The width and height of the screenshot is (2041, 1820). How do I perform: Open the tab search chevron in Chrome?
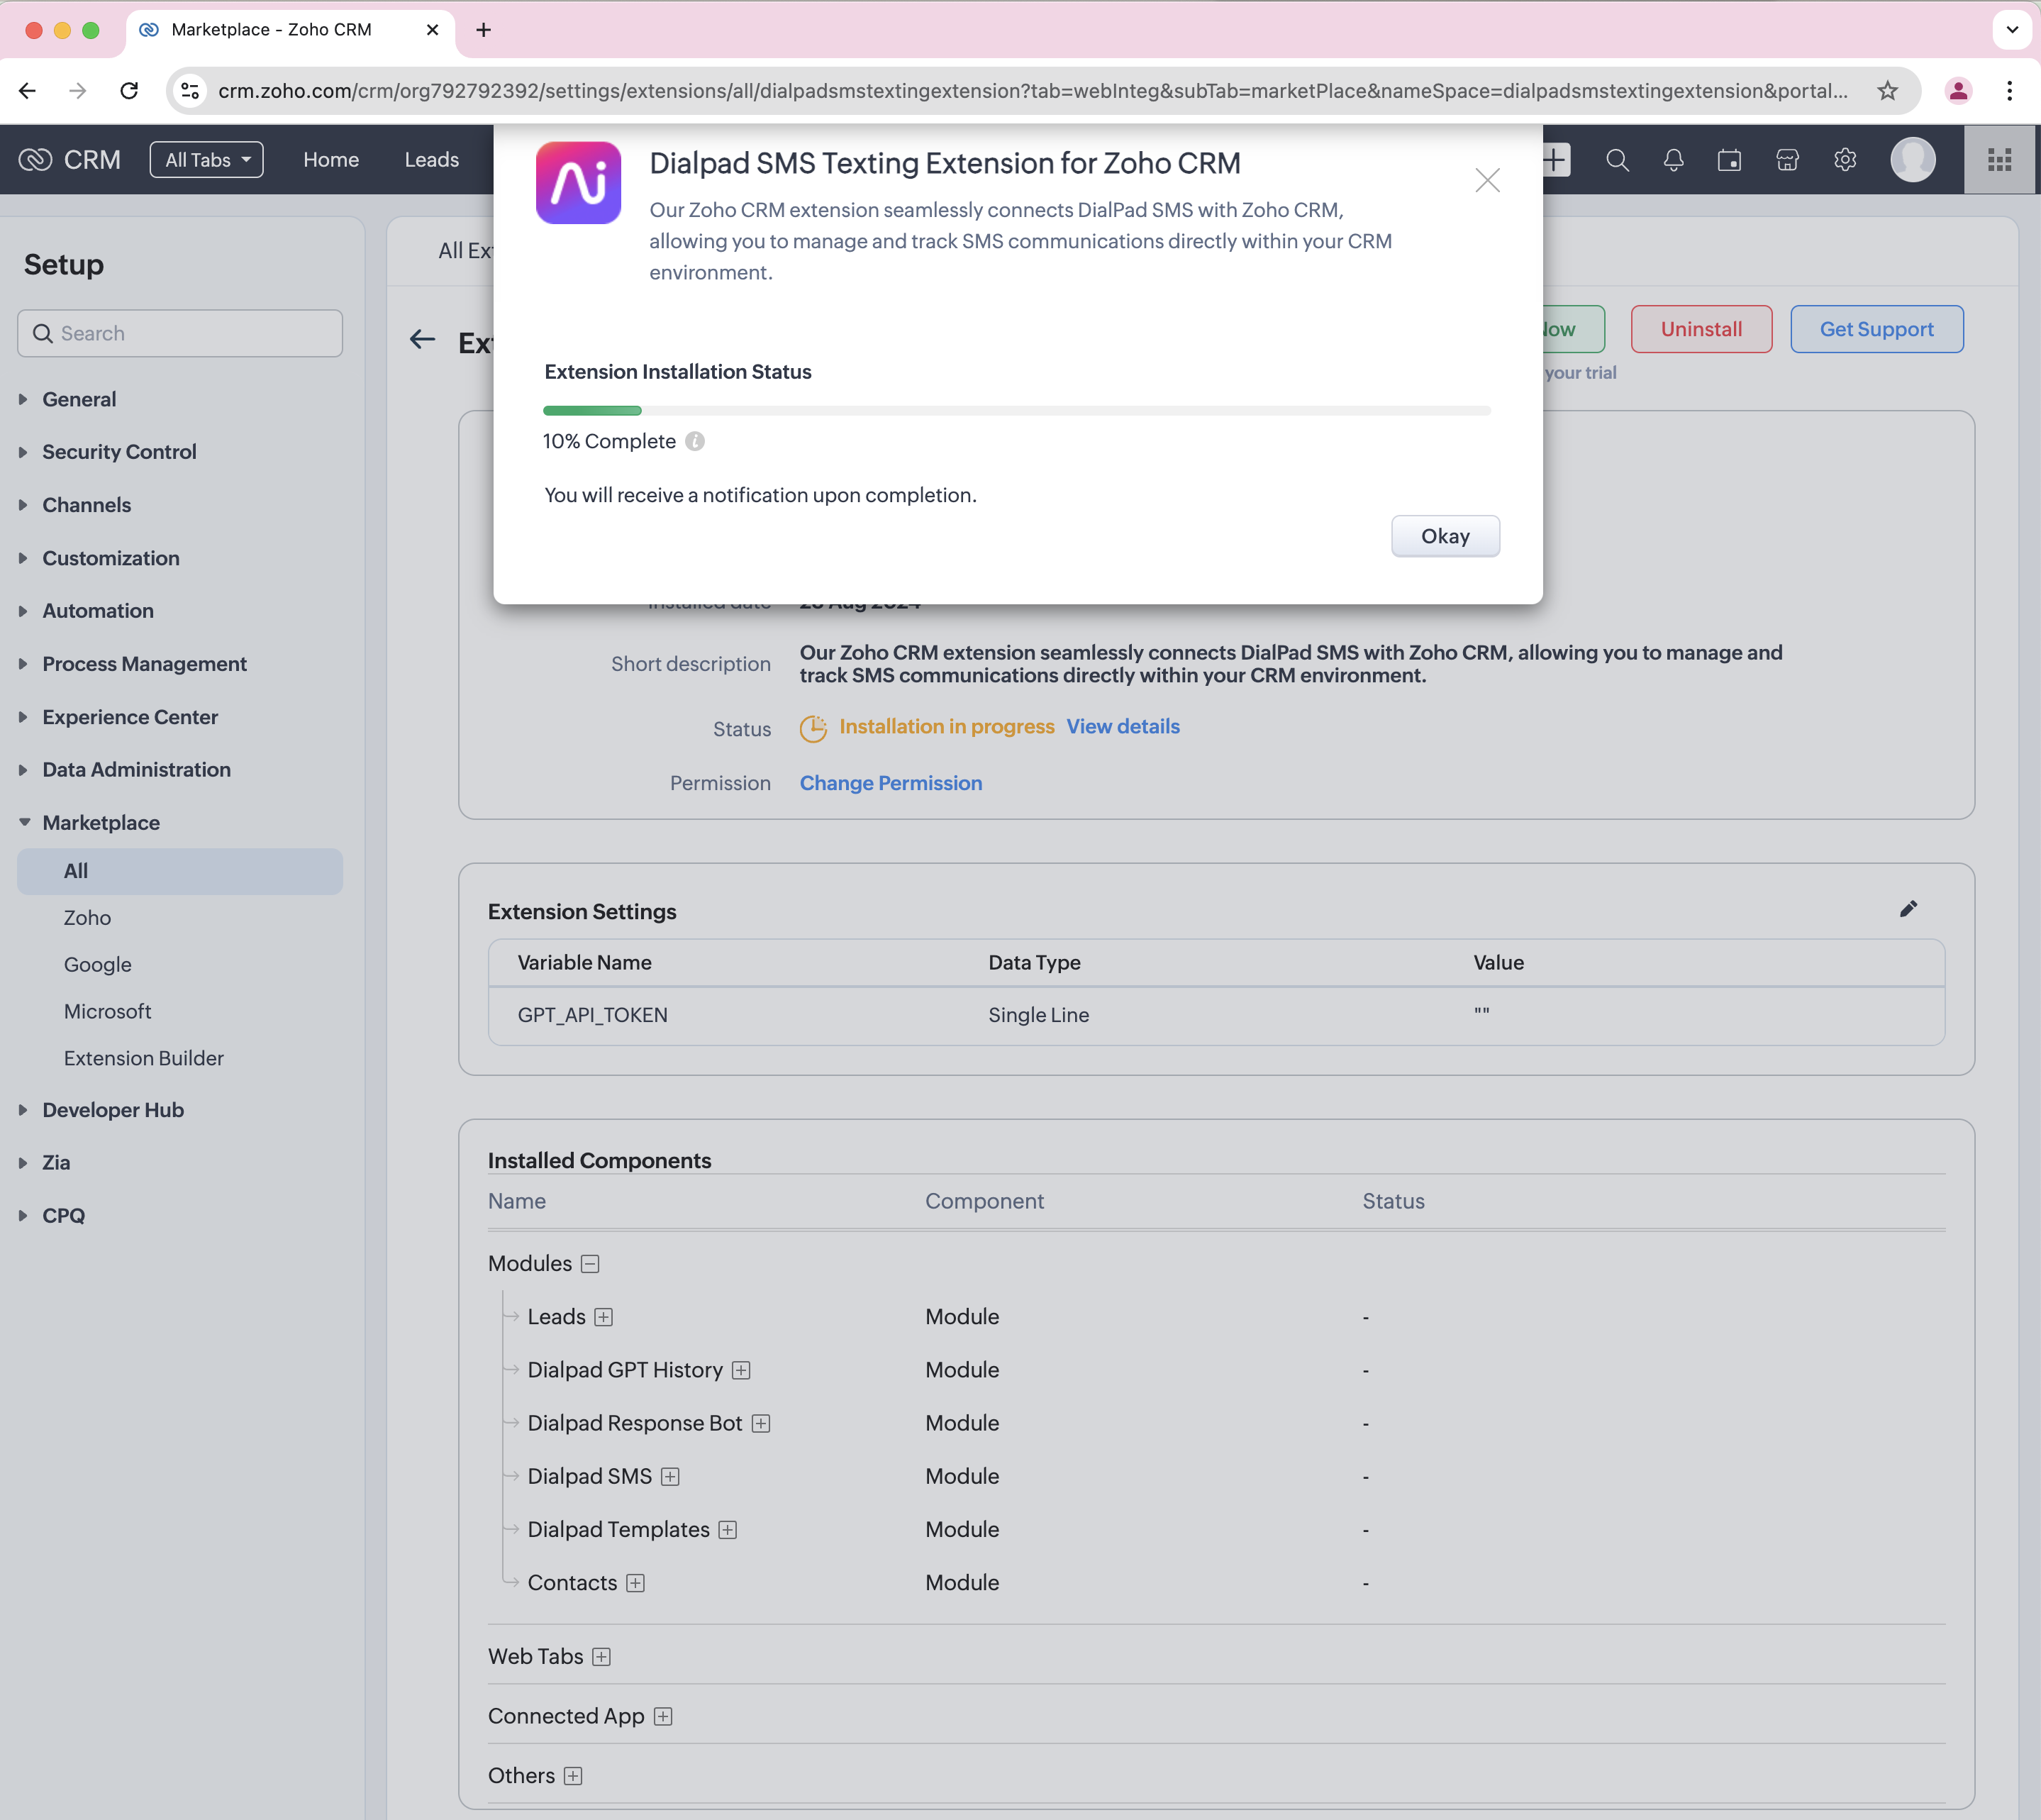(x=2012, y=30)
